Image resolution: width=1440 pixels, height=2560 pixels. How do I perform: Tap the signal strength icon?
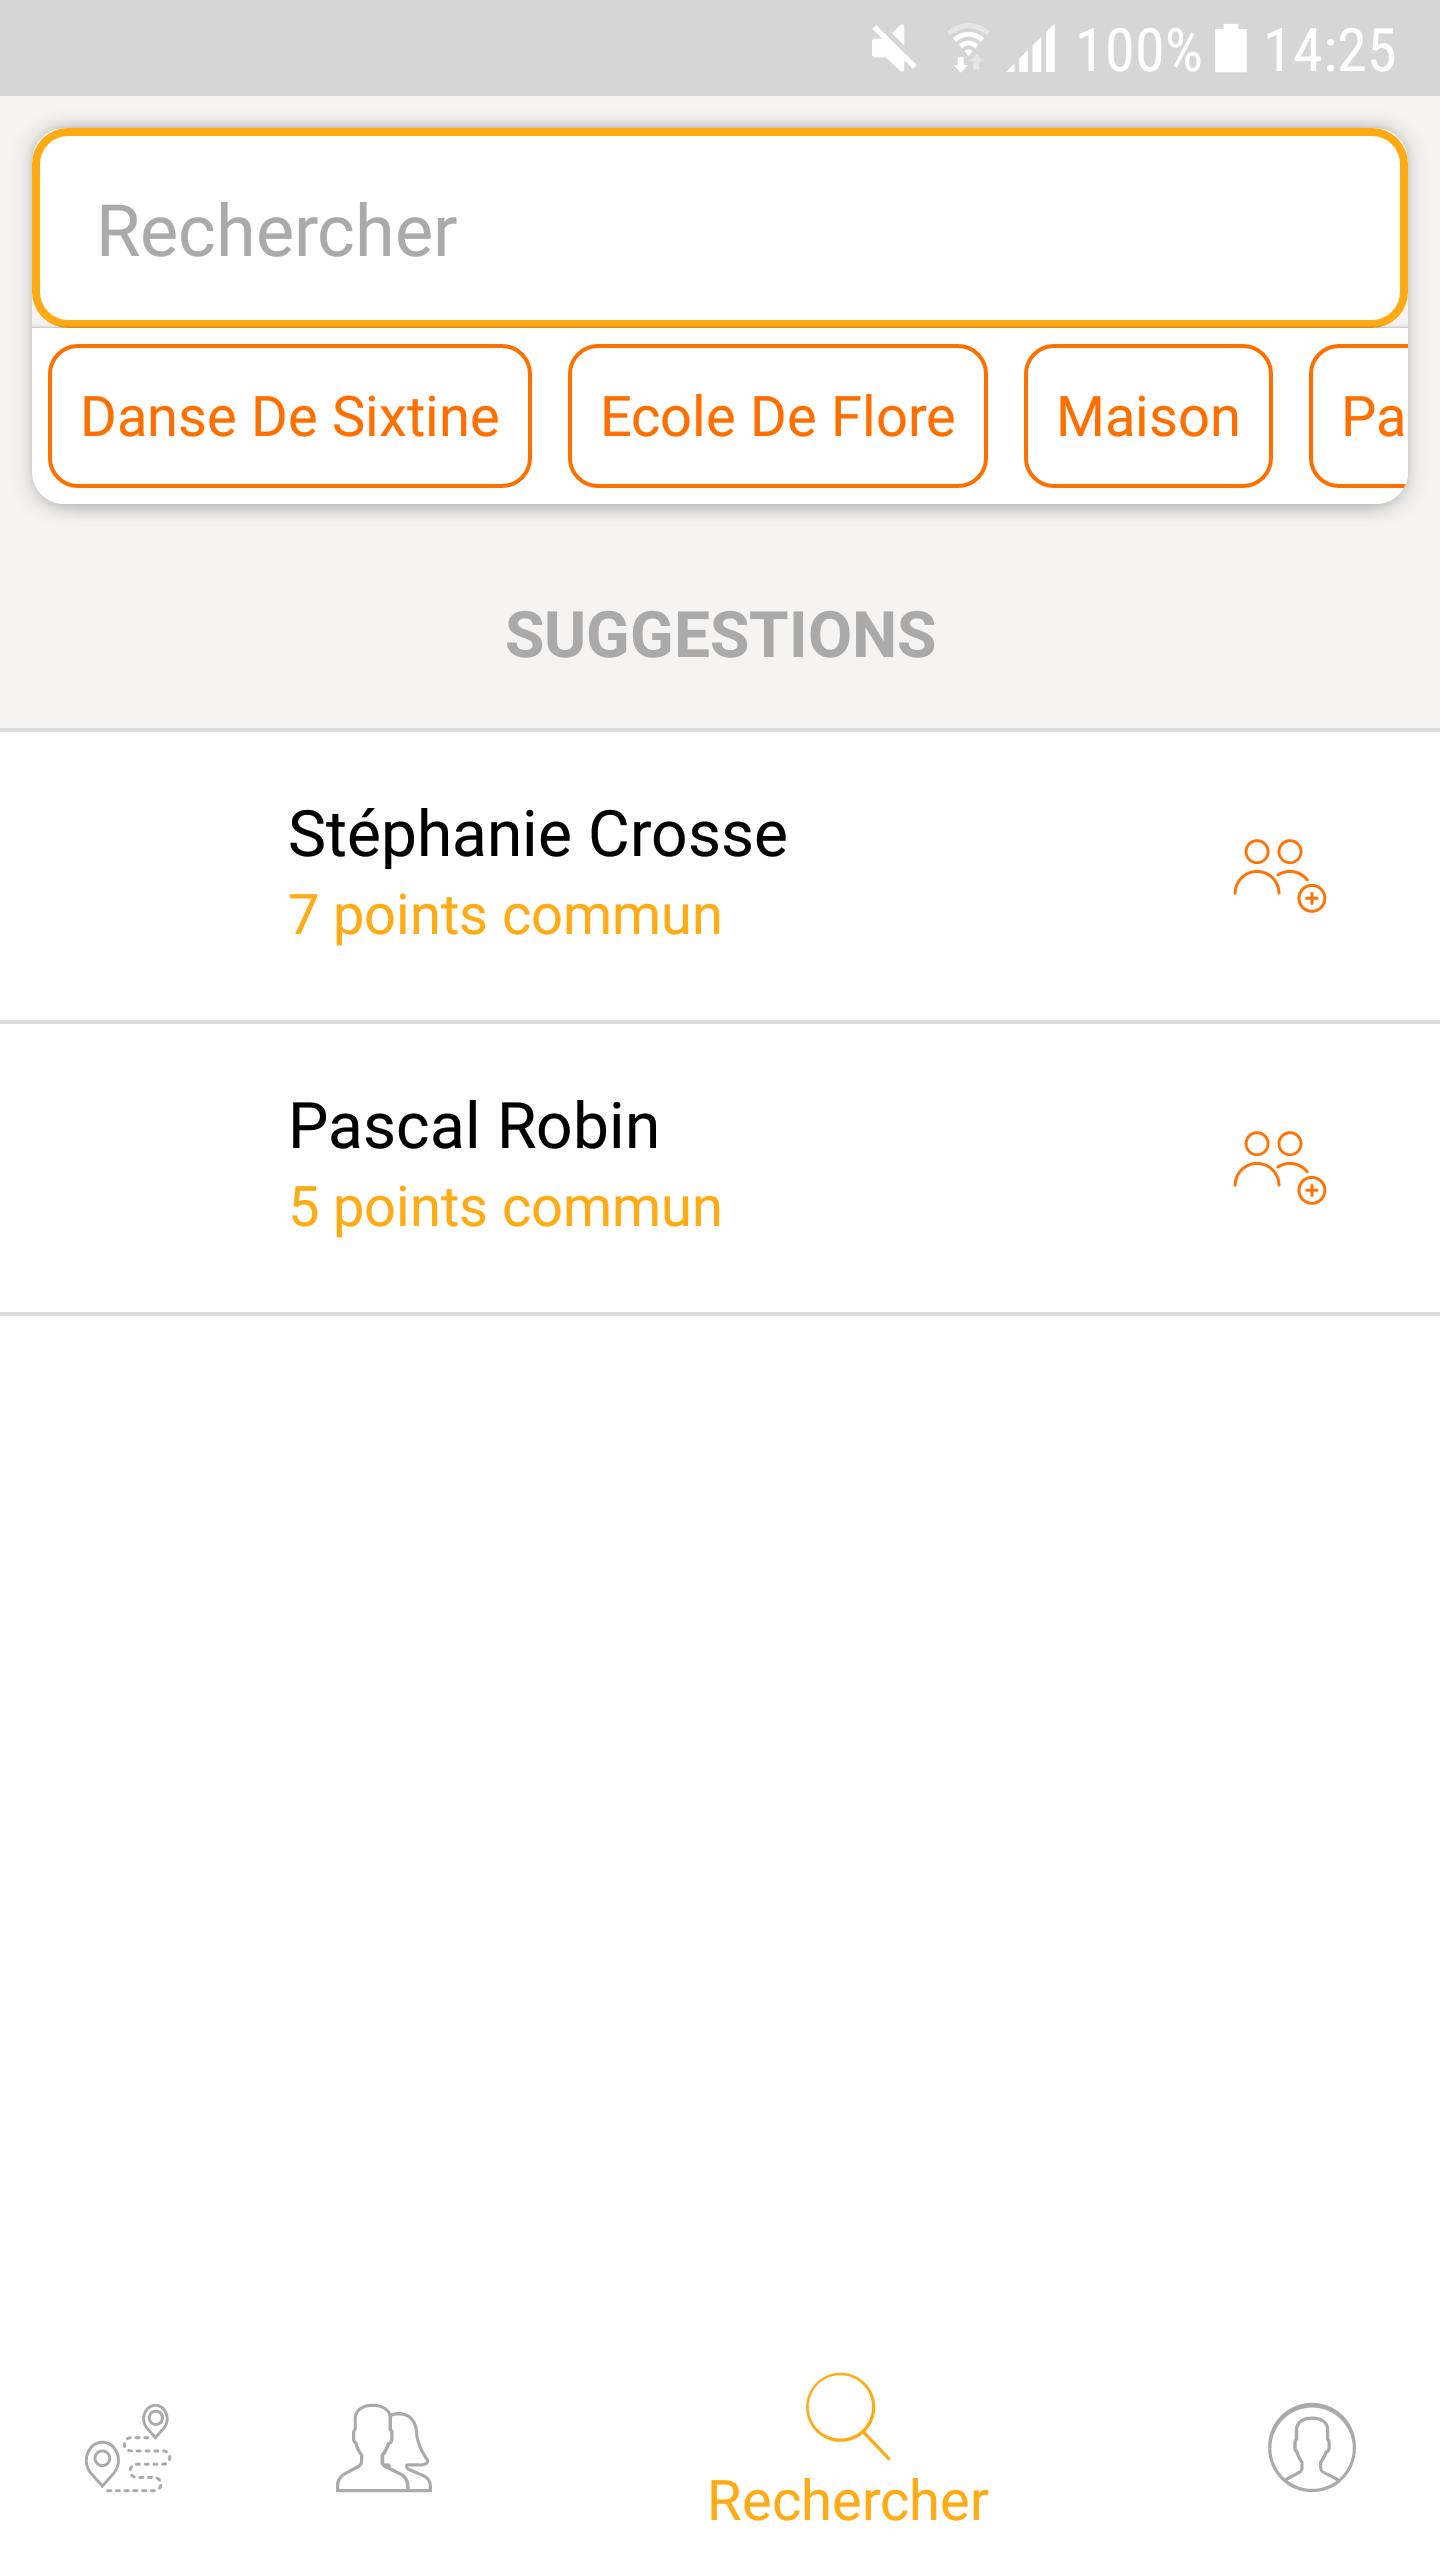coord(1032,49)
